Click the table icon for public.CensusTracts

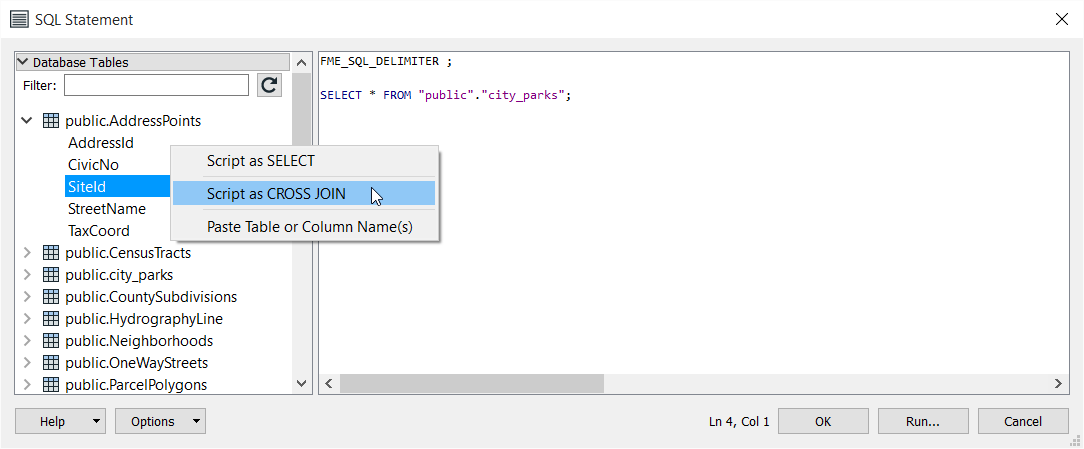50,253
